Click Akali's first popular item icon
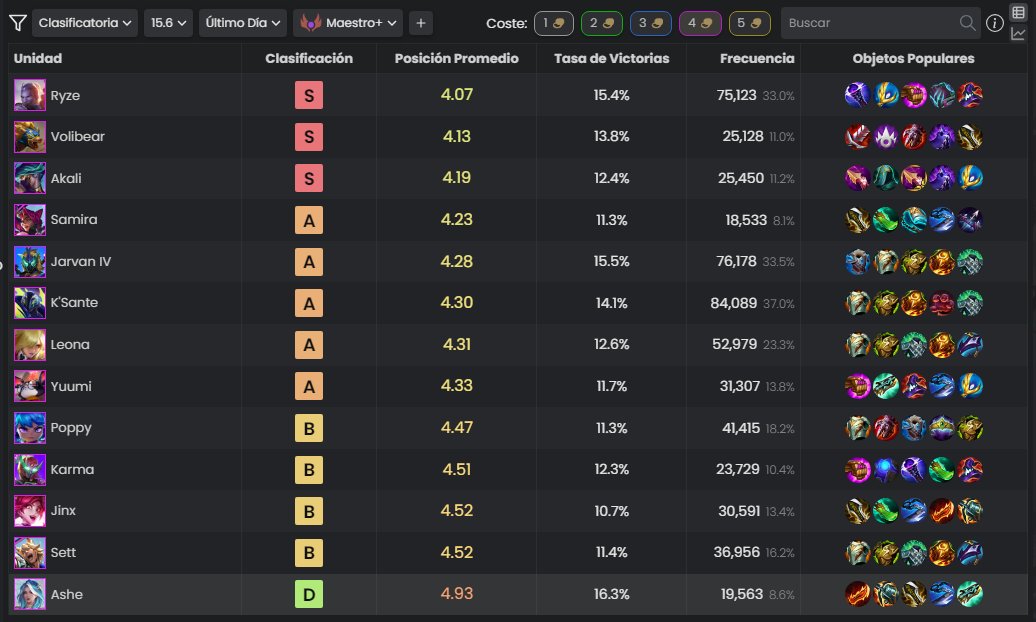Image resolution: width=1036 pixels, height=622 pixels. (857, 178)
